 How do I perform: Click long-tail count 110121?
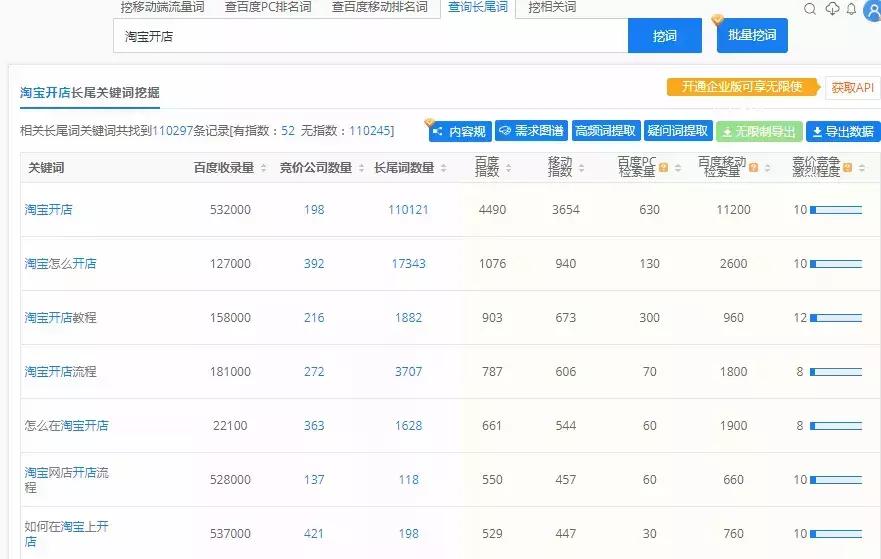[x=408, y=210]
